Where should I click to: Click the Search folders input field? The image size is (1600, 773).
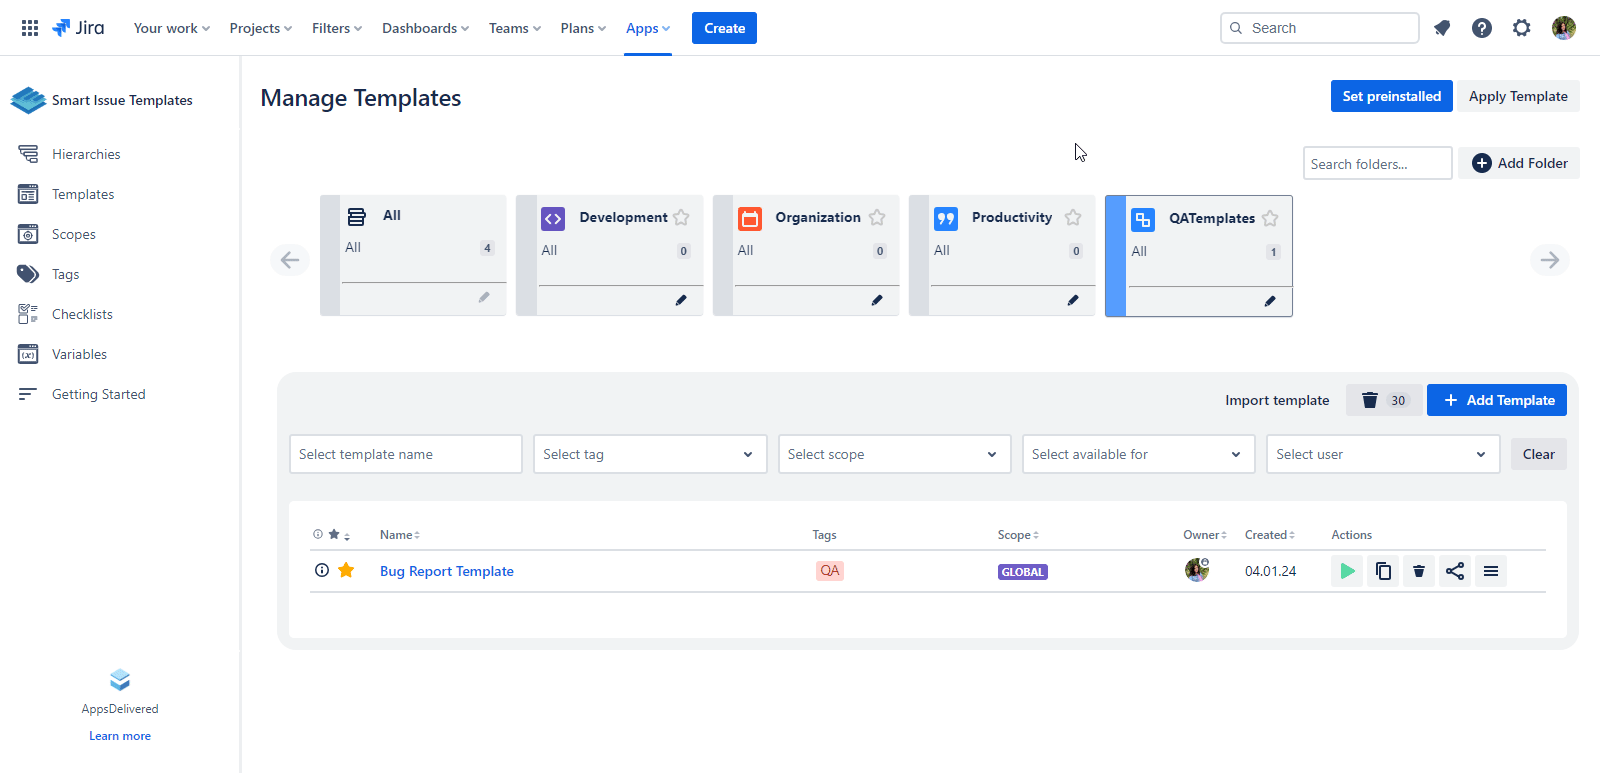1377,164
